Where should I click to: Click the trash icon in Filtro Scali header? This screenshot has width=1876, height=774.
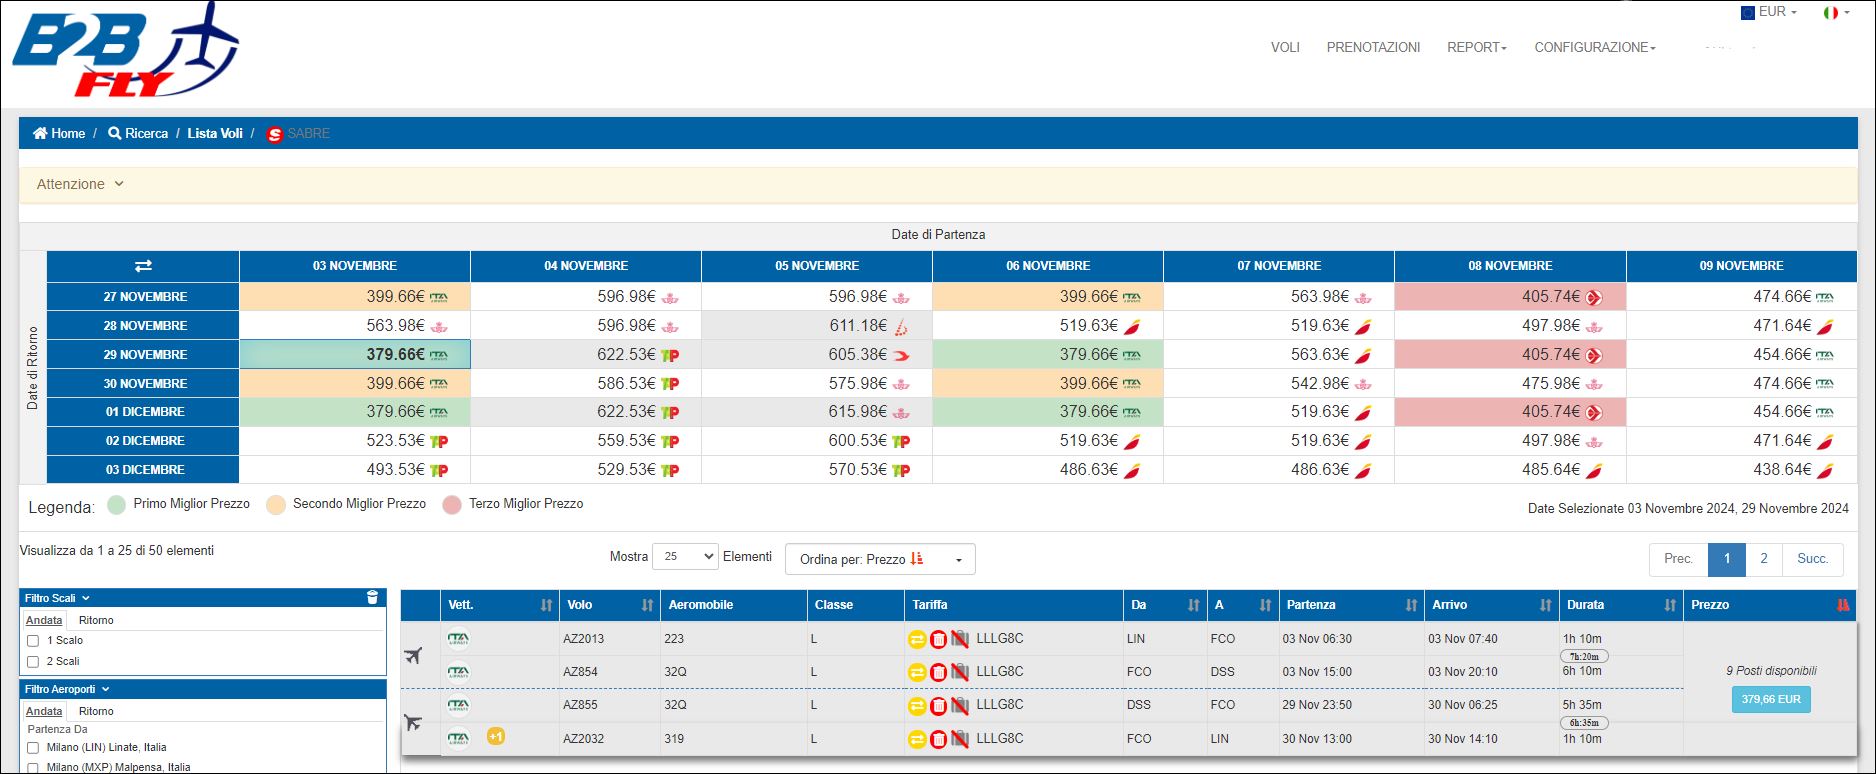(372, 598)
